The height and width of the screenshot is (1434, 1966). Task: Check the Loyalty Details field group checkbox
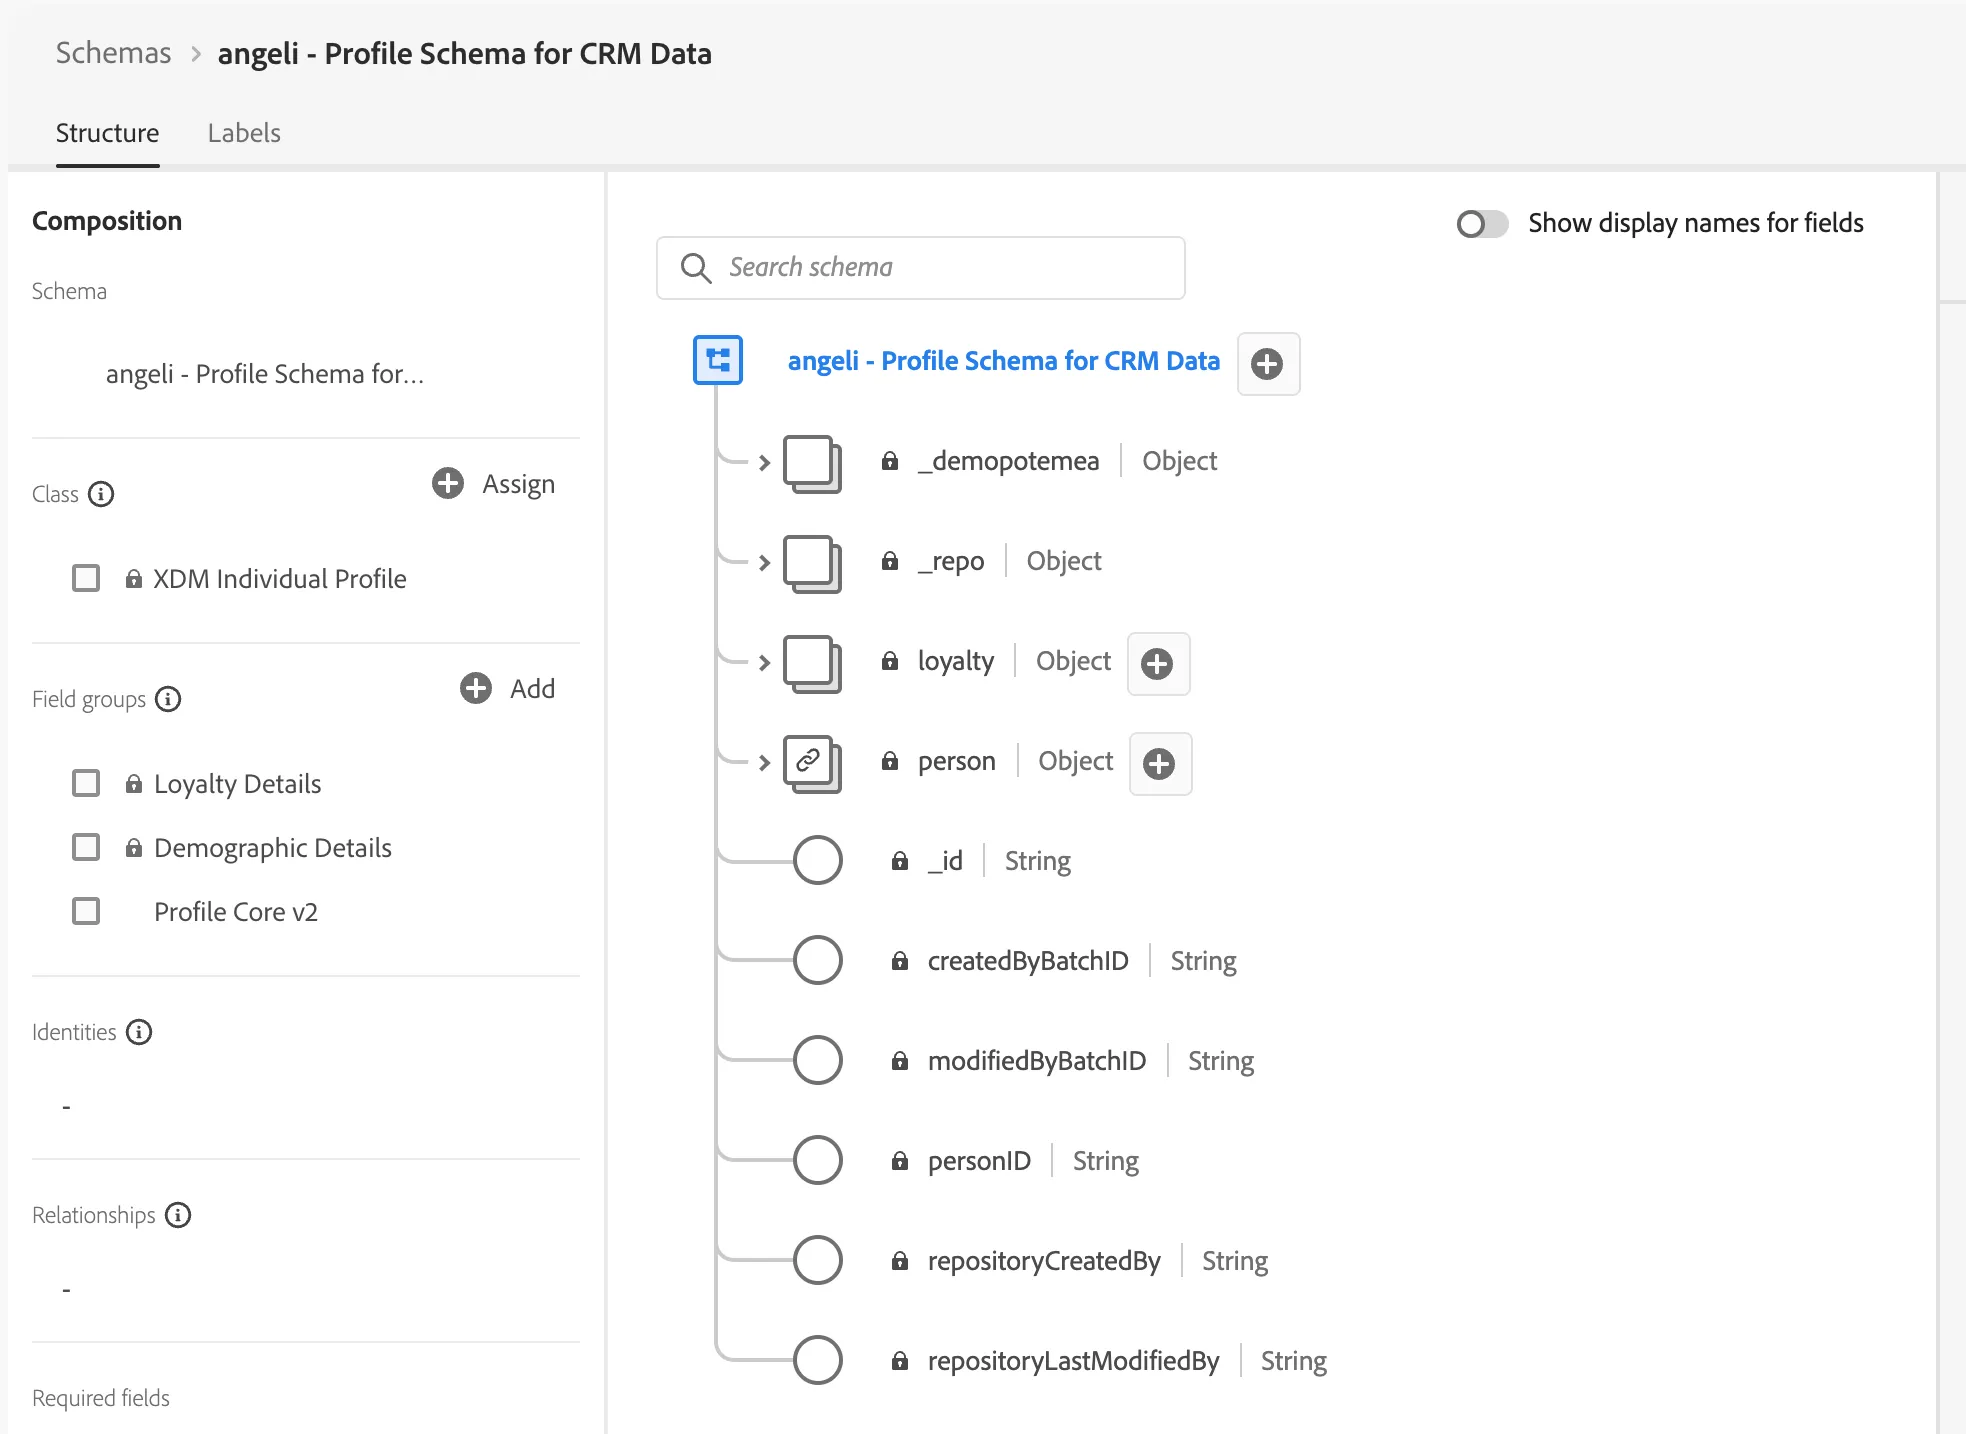86,783
